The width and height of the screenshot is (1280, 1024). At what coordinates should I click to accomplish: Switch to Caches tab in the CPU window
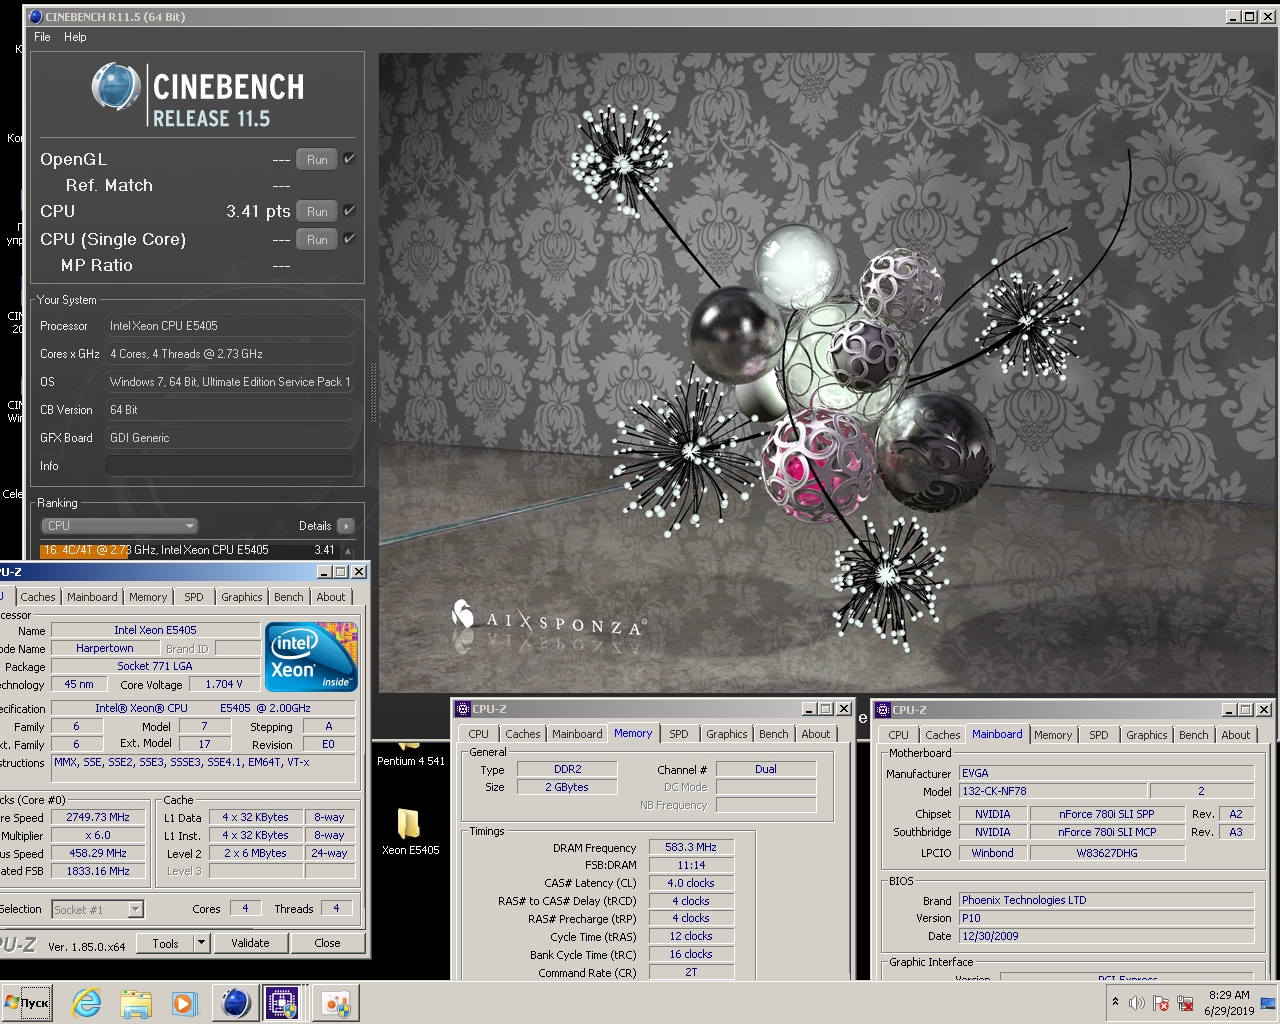(x=38, y=597)
